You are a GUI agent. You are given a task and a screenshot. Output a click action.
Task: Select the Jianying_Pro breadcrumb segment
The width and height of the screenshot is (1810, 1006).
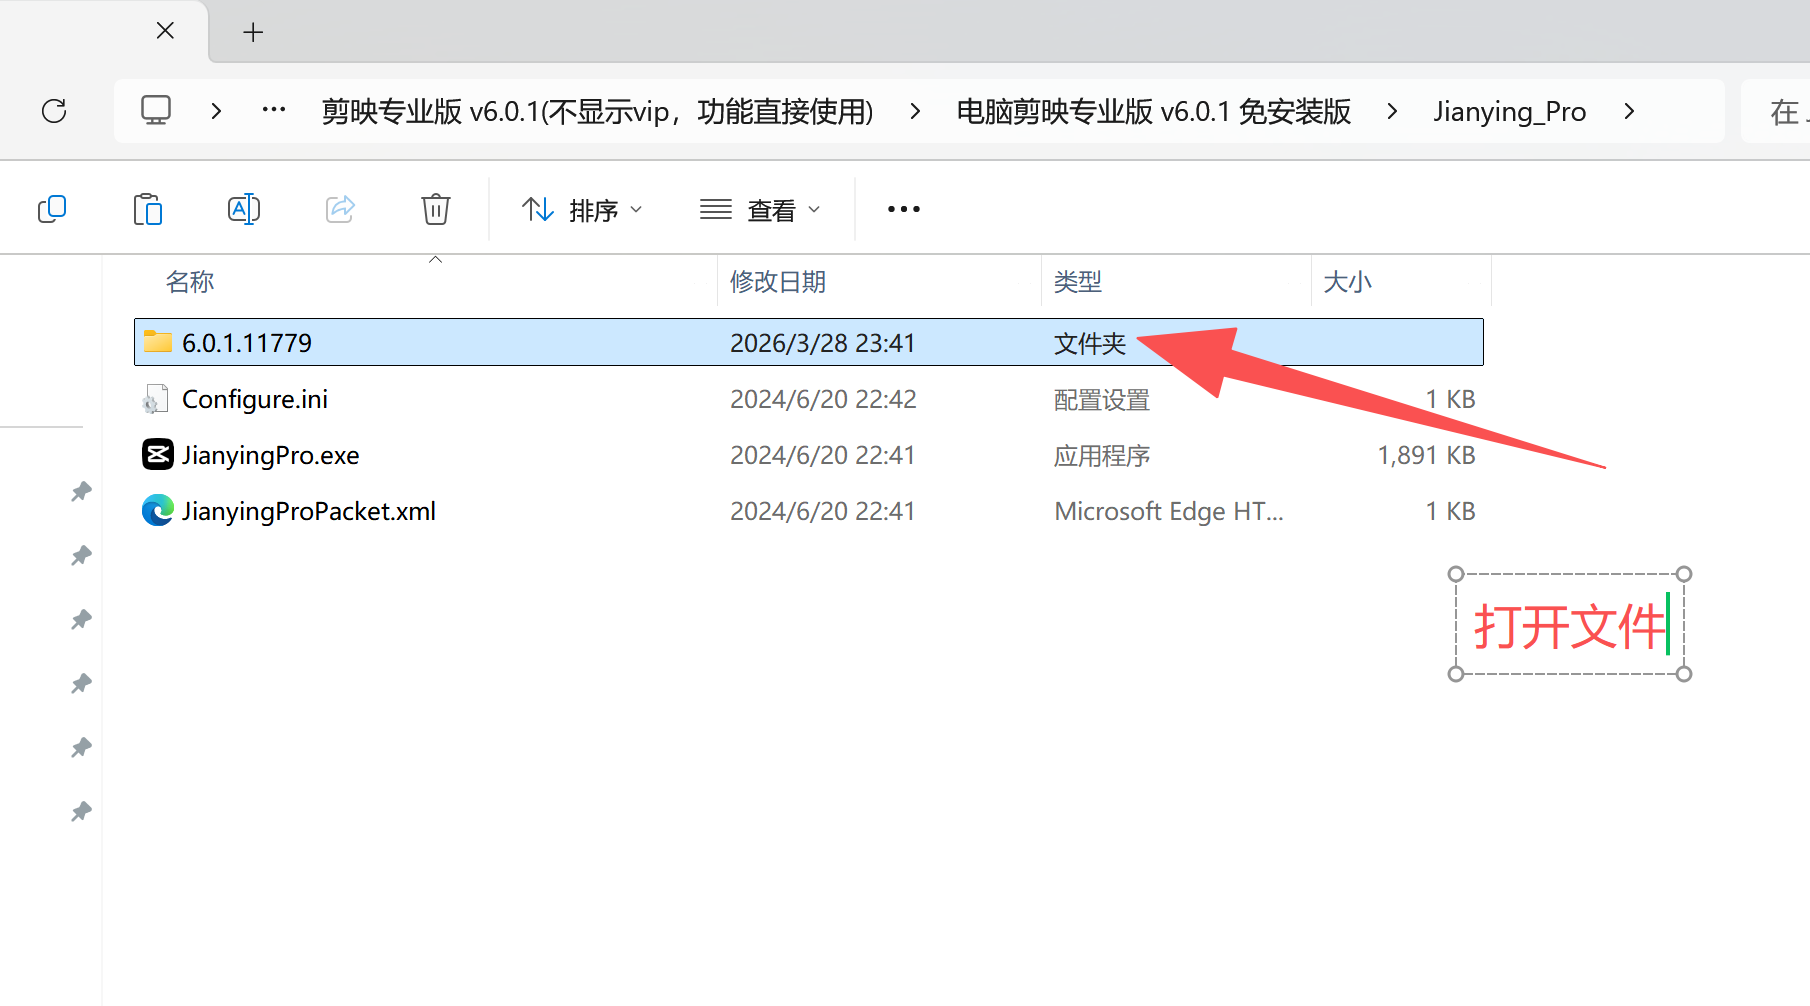1510,111
